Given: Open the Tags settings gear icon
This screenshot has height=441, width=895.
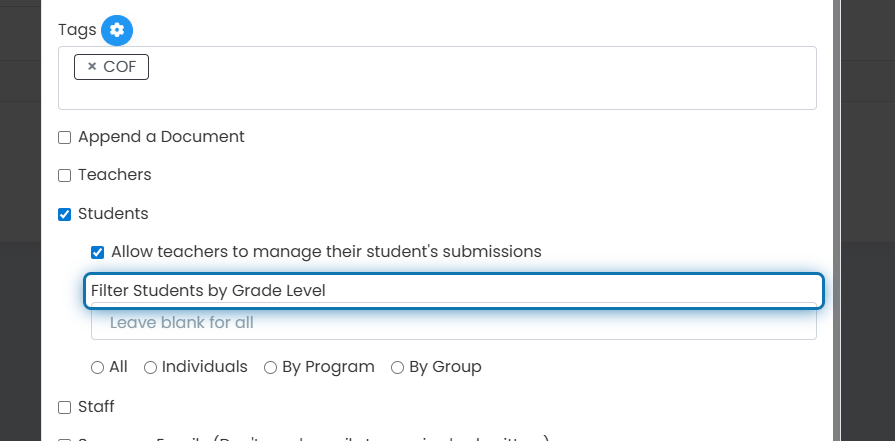Looking at the screenshot, I should (x=117, y=30).
